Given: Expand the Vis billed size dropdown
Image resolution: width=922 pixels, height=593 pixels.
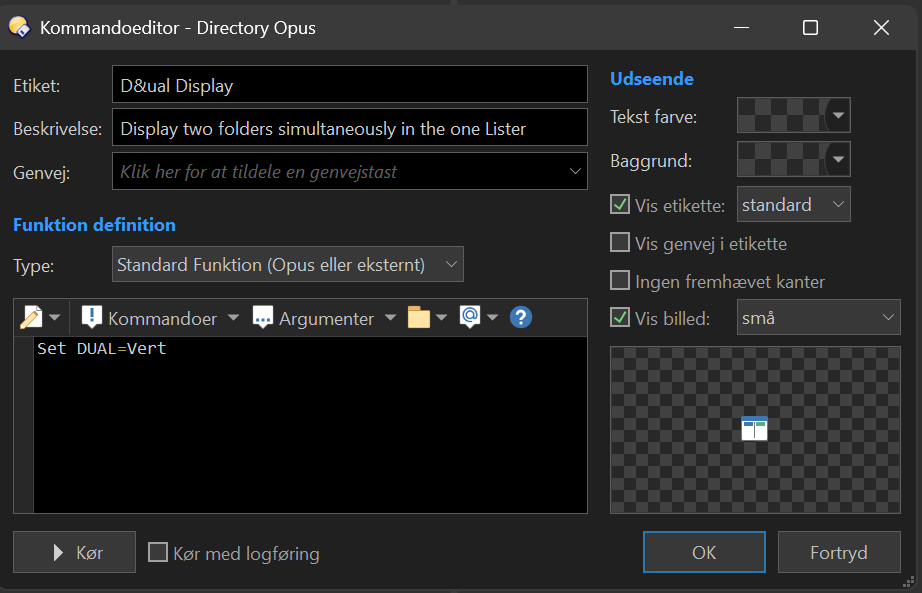Looking at the screenshot, I should pos(819,318).
